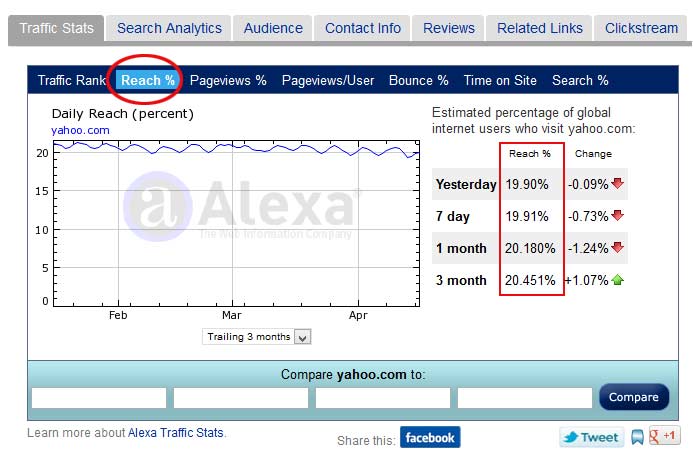This screenshot has width=693, height=457.
Task: Click the Change column header
Action: pos(593,154)
